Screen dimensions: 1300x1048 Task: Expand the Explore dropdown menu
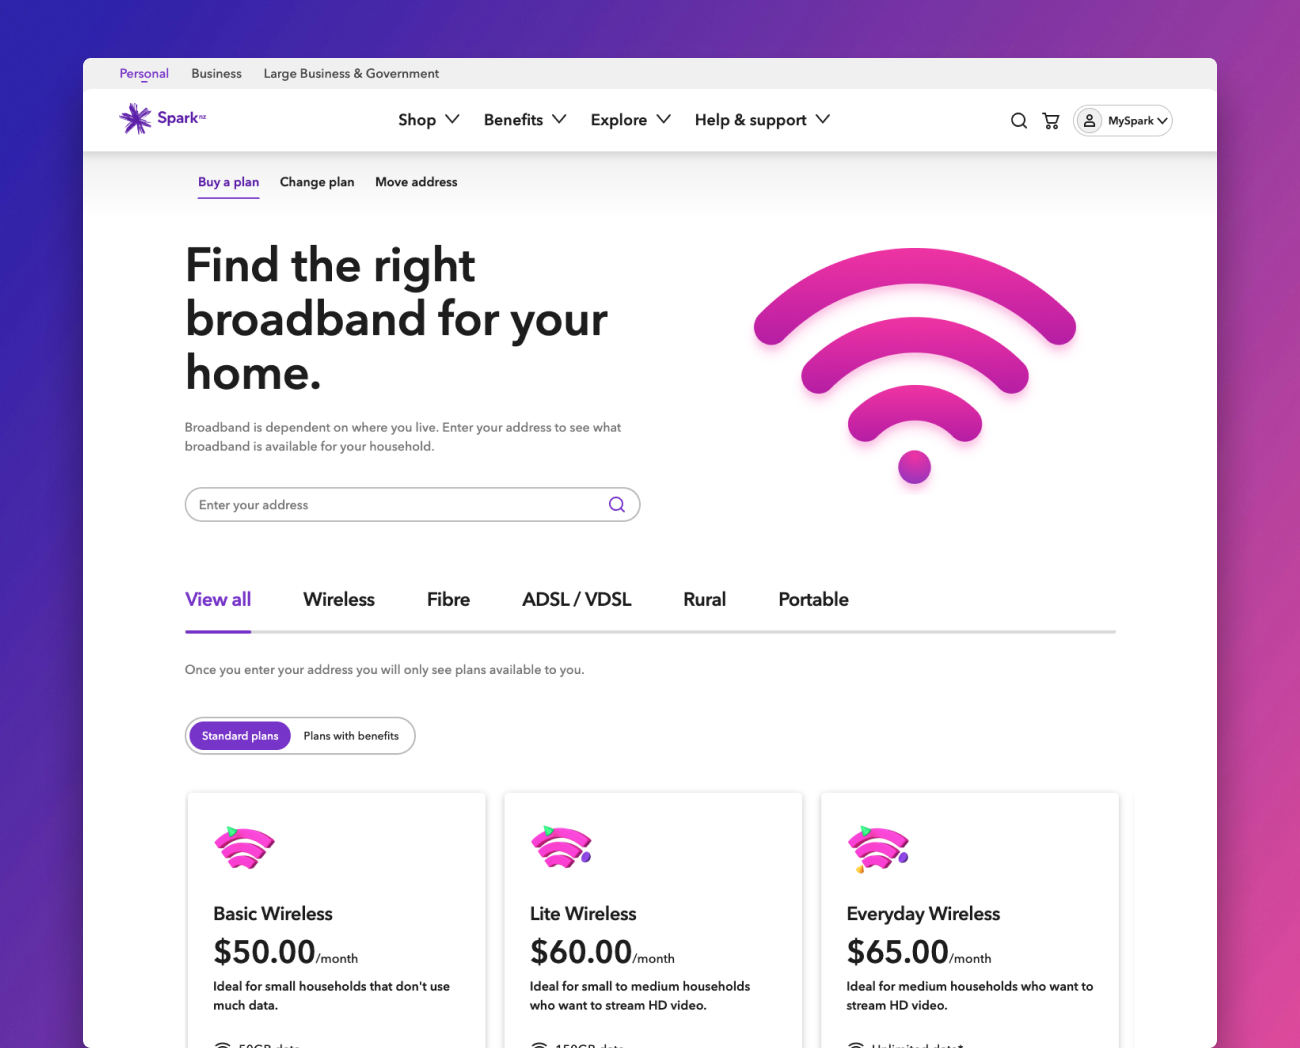click(x=631, y=120)
